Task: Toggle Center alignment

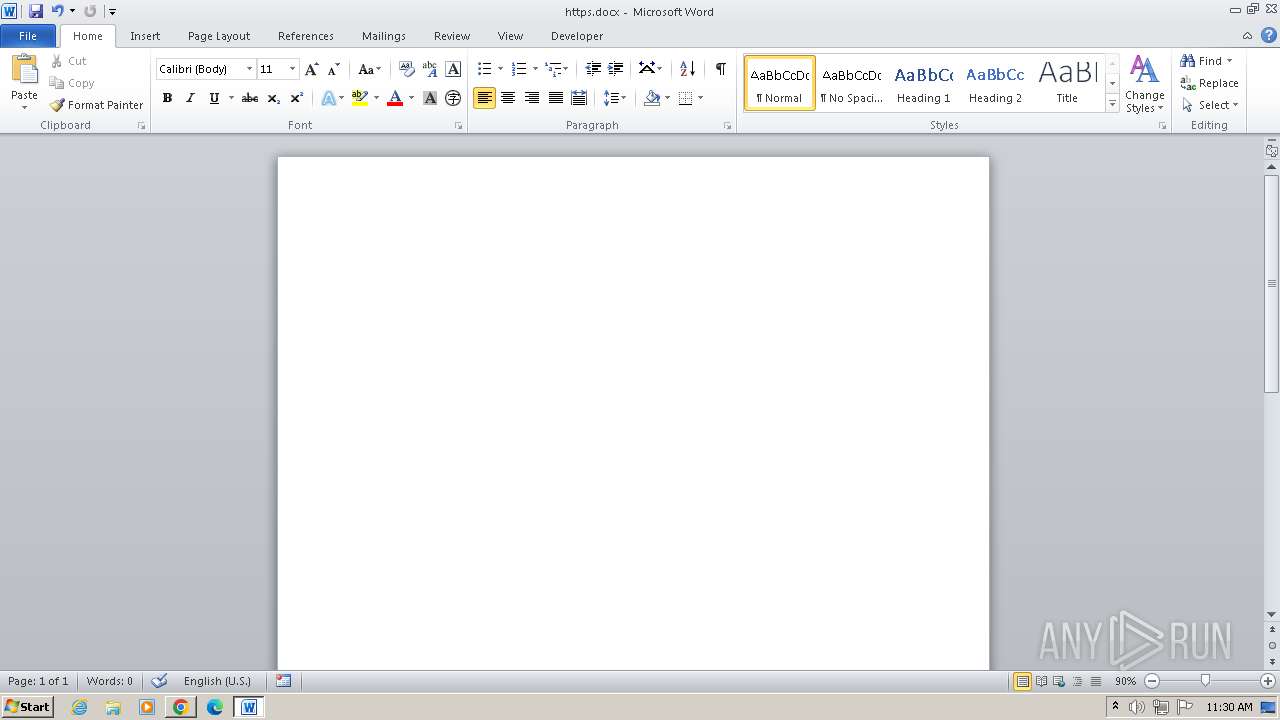Action: point(508,98)
